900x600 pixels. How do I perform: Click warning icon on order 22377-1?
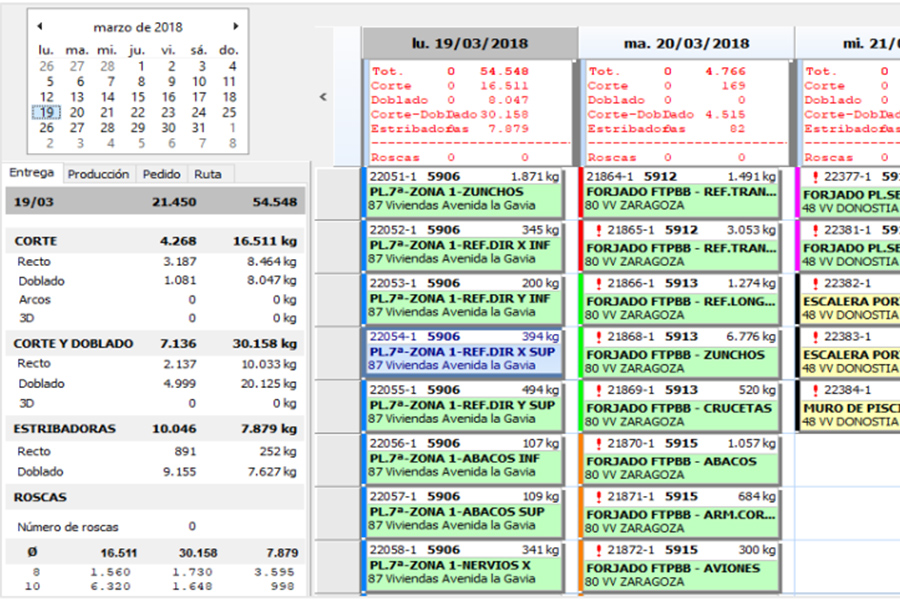coord(816,177)
